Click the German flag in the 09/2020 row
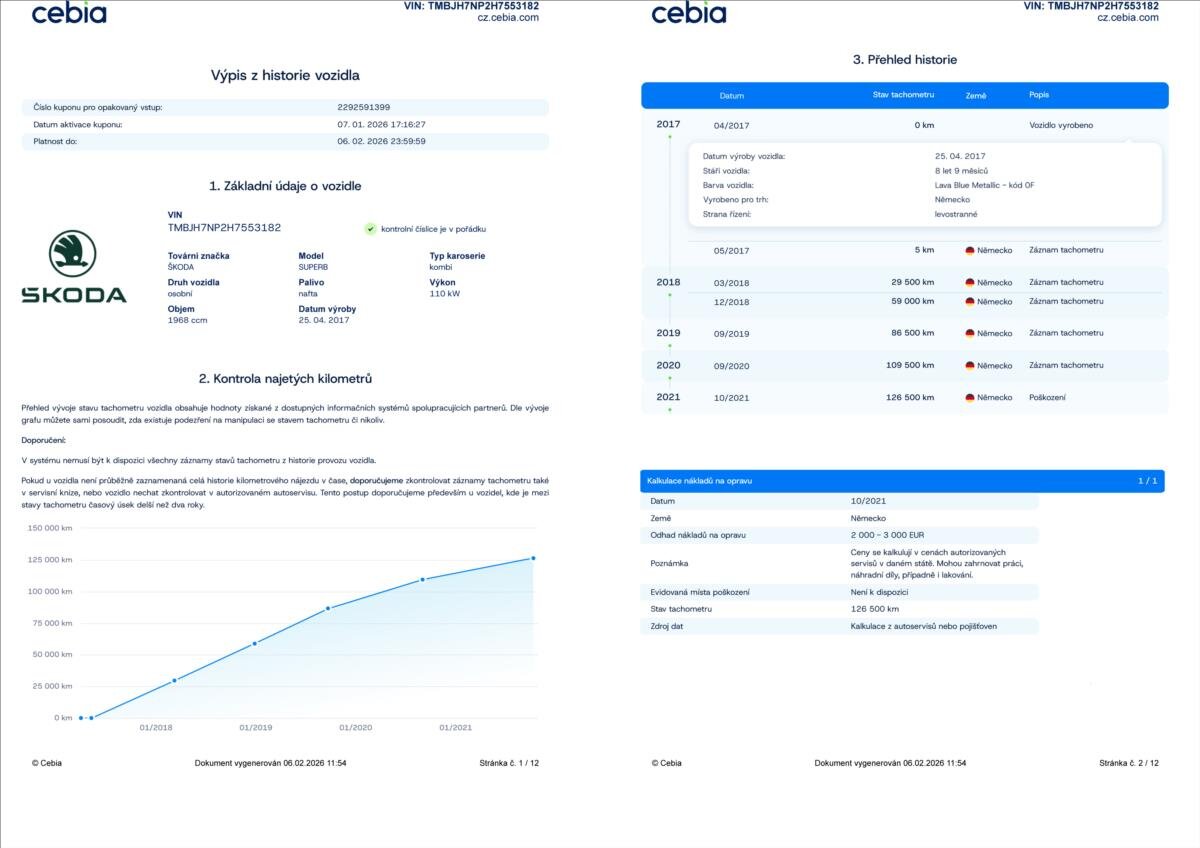The width and height of the screenshot is (1200, 848). click(970, 366)
